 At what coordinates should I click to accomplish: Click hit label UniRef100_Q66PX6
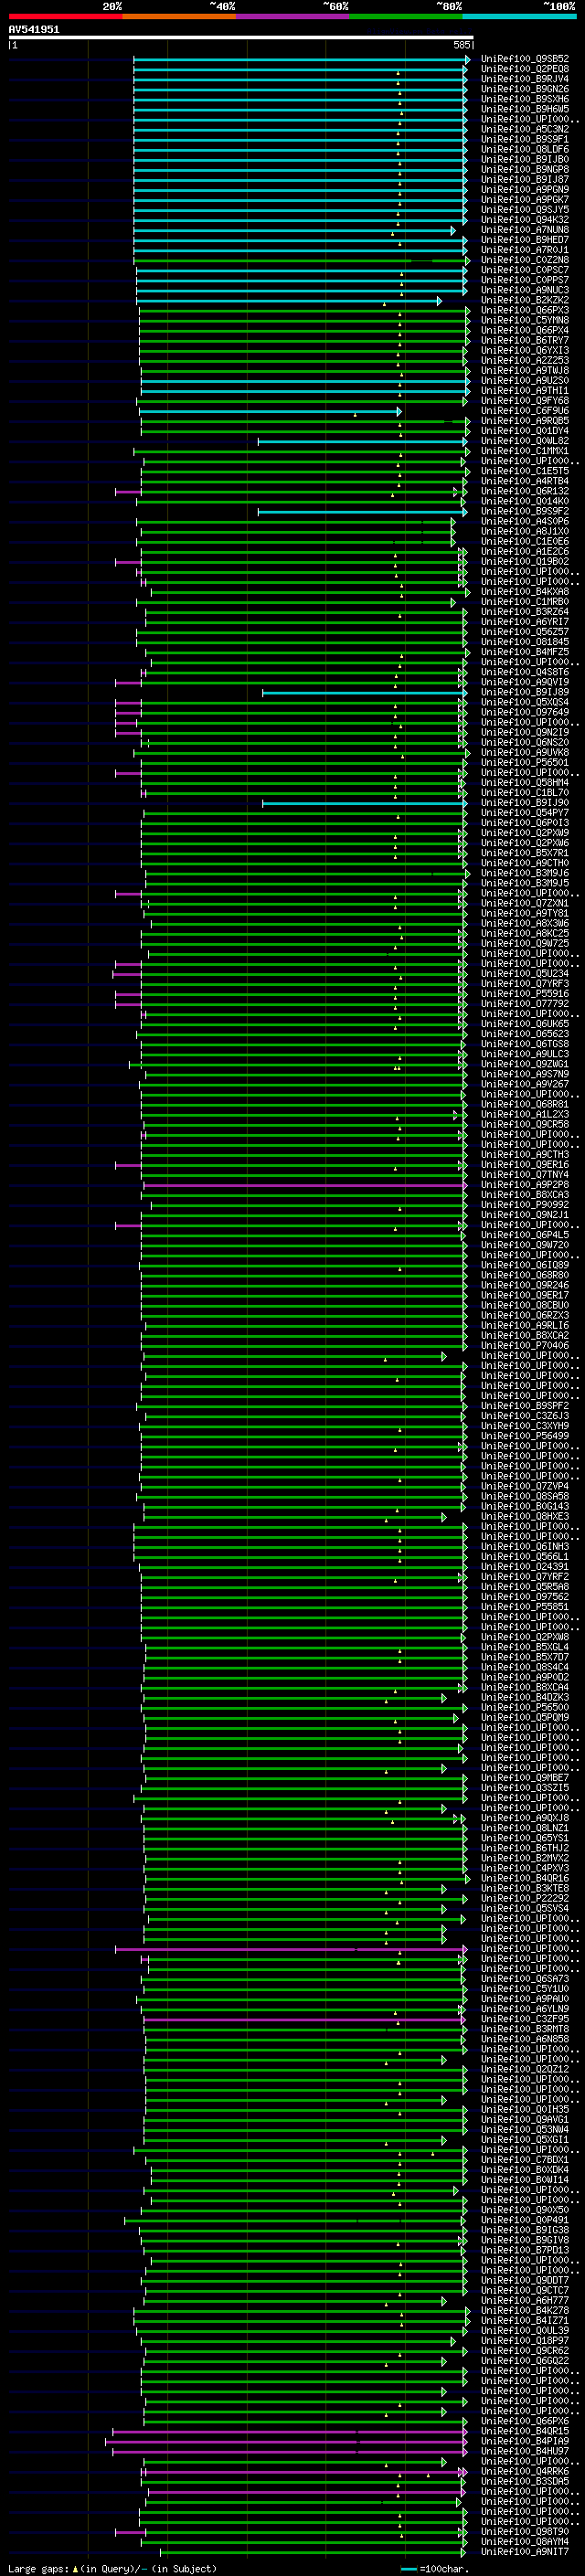pyautogui.click(x=525, y=2421)
